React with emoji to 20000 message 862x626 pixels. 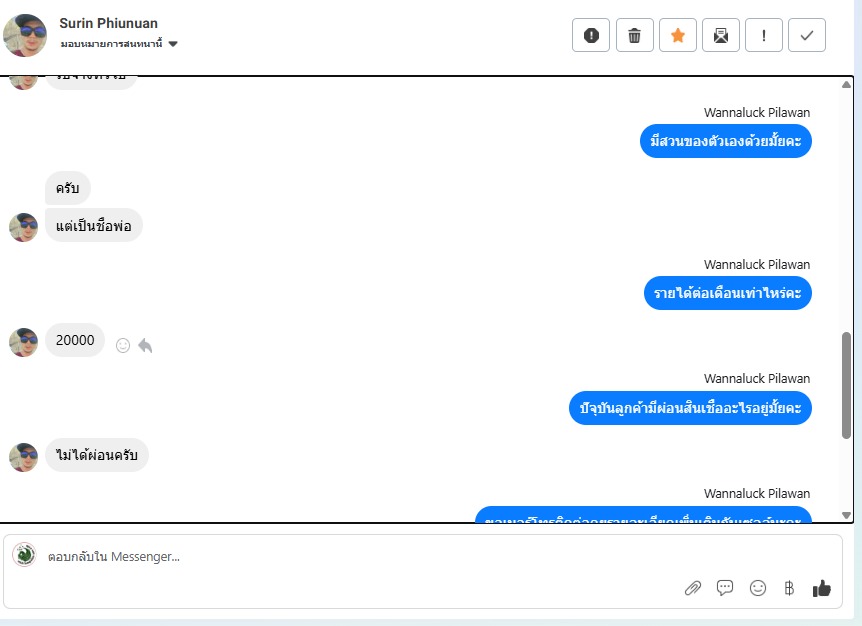pos(123,345)
